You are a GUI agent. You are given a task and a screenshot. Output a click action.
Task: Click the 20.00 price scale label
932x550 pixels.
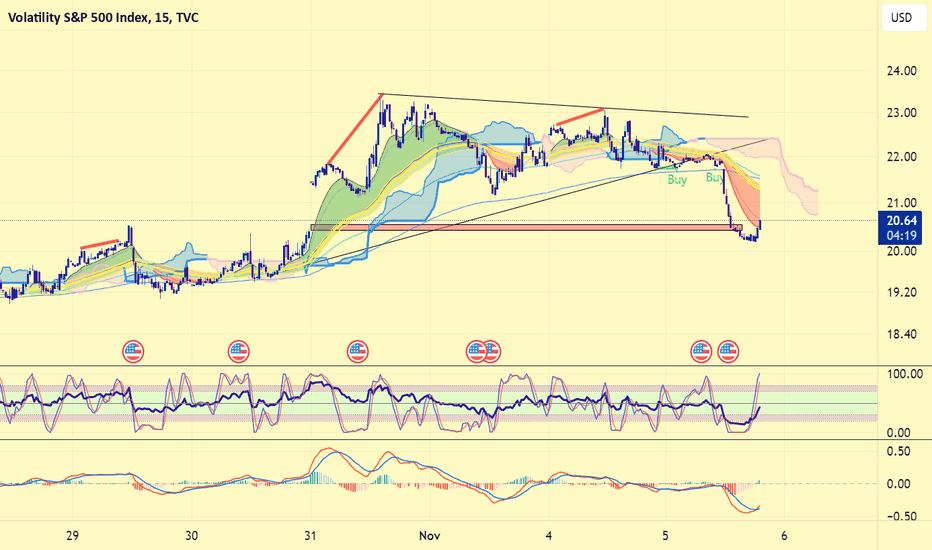pos(901,251)
